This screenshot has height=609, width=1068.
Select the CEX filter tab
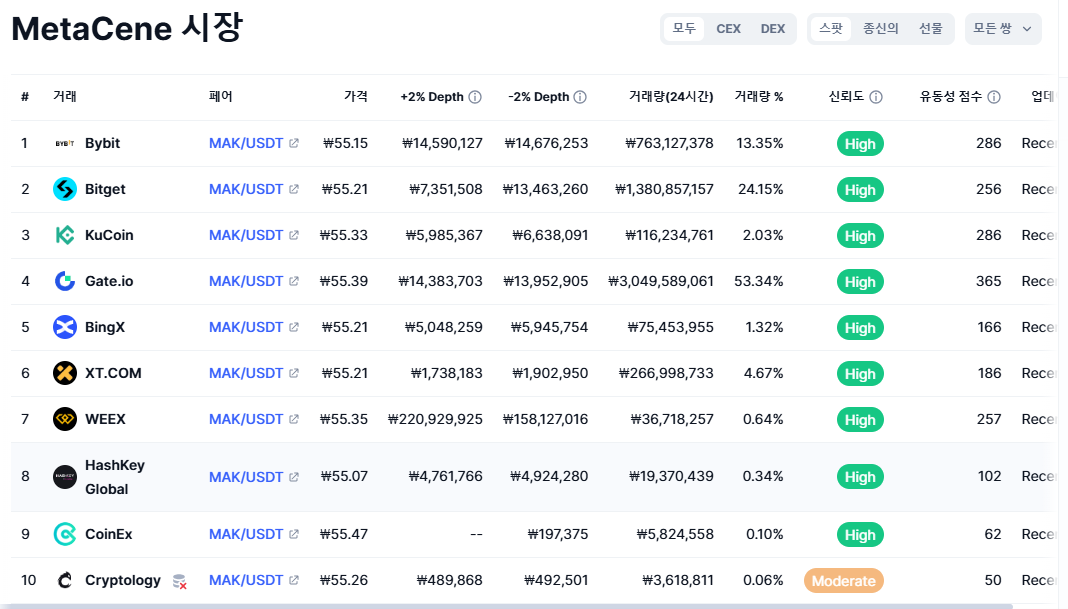(x=728, y=29)
